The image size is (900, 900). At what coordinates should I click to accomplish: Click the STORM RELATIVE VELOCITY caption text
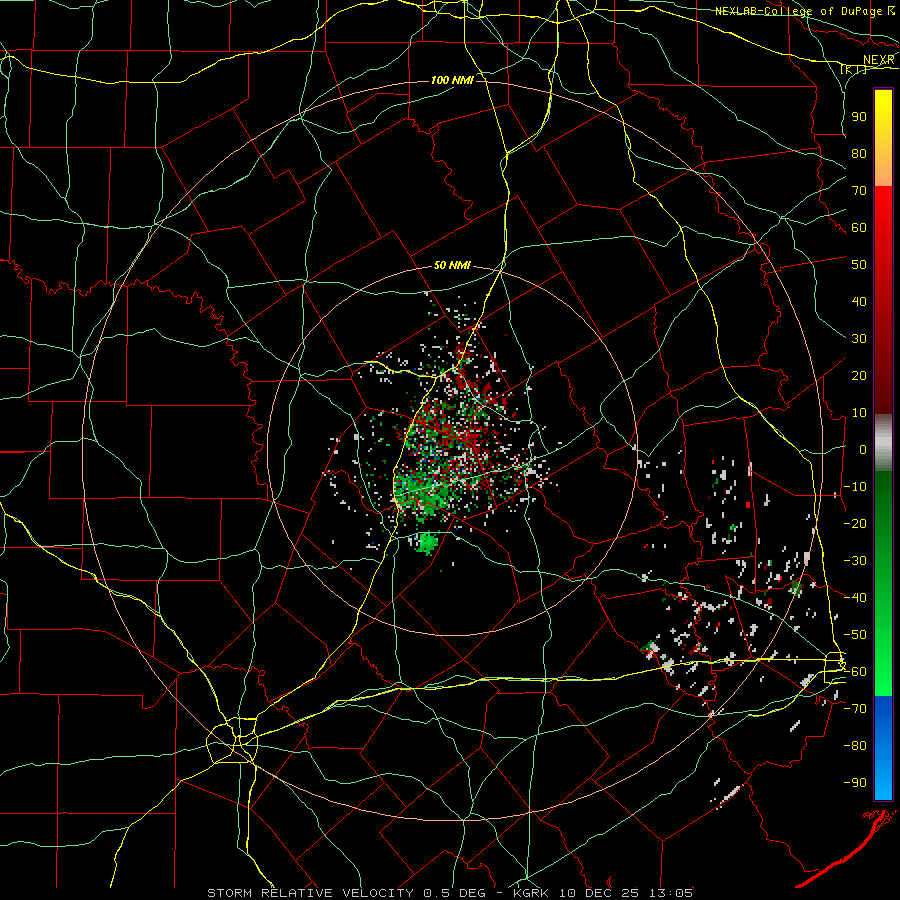click(310, 893)
